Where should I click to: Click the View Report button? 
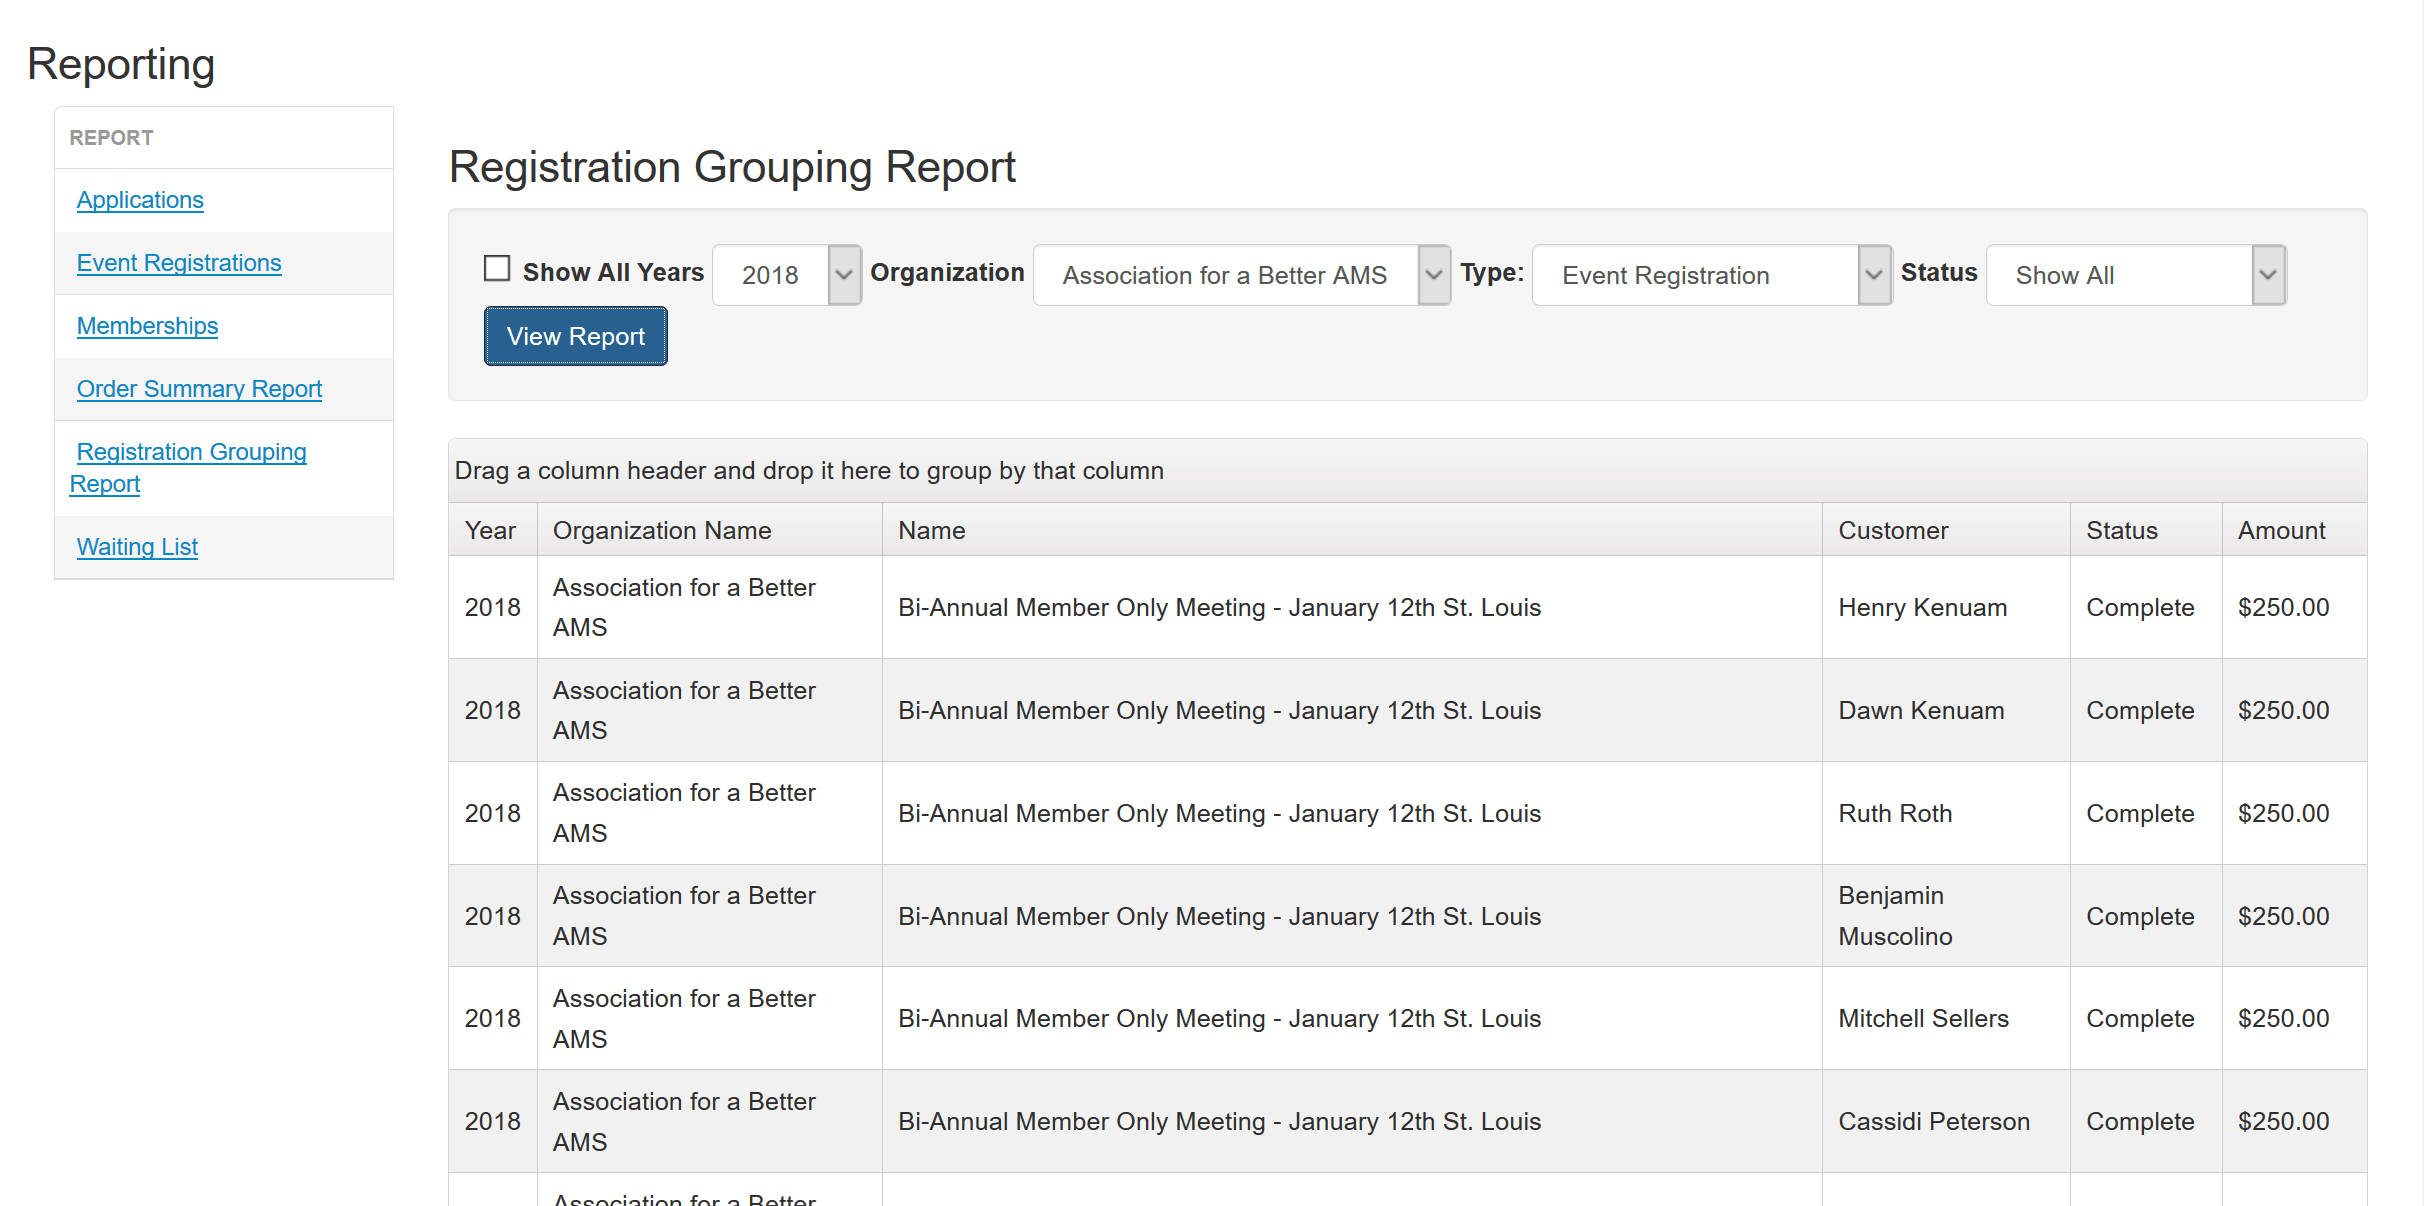(x=575, y=337)
